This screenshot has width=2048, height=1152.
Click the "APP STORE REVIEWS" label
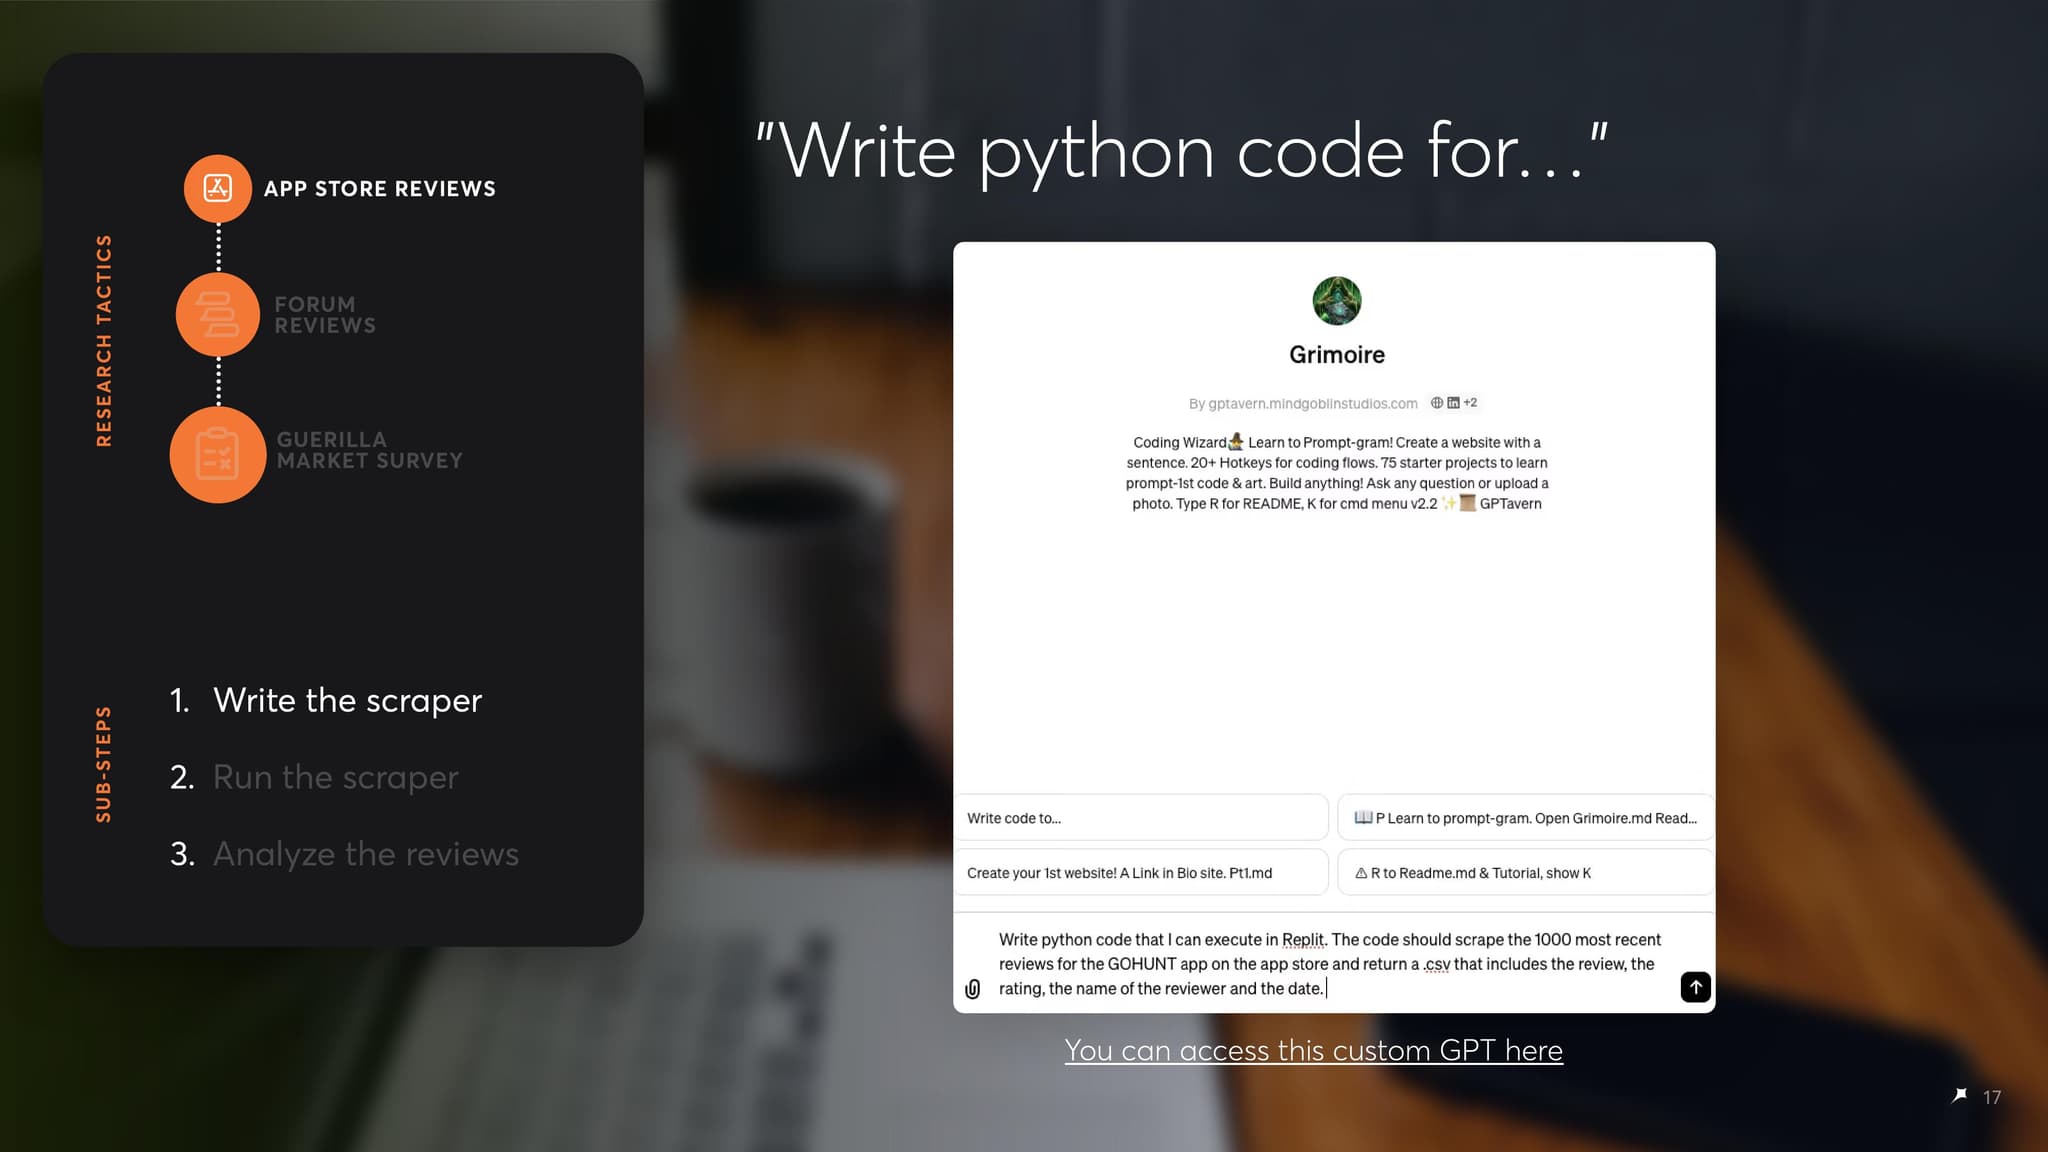(380, 189)
